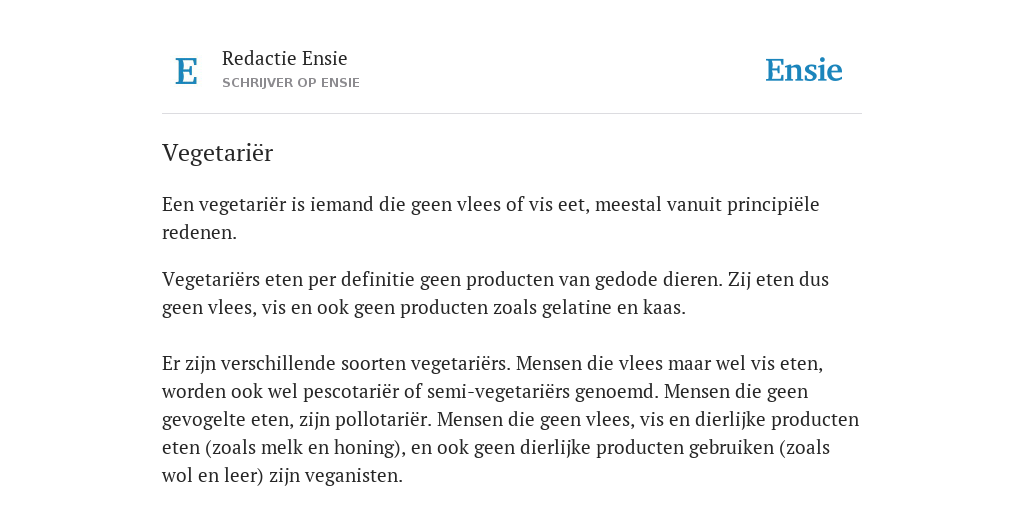Click the horizontal divider under the header

pos(512,114)
